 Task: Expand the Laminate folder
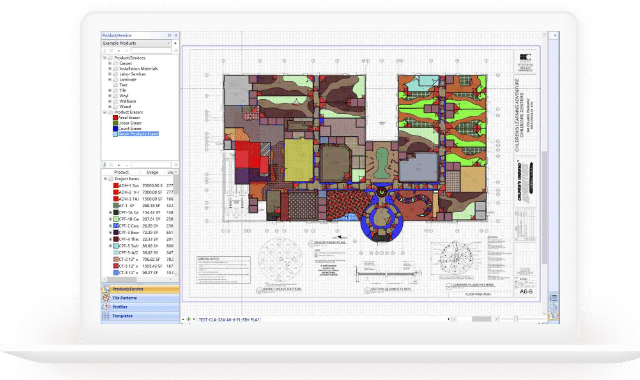pos(110,80)
